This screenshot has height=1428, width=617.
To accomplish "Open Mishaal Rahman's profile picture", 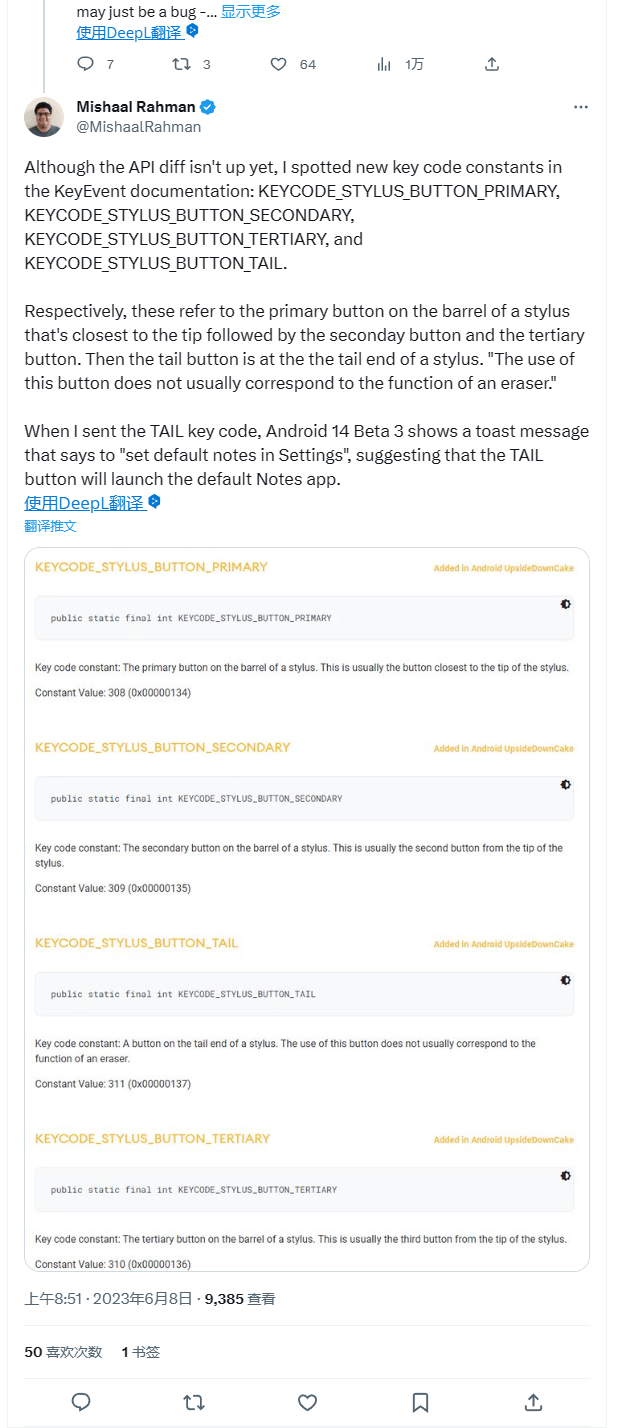I will coord(45,117).
